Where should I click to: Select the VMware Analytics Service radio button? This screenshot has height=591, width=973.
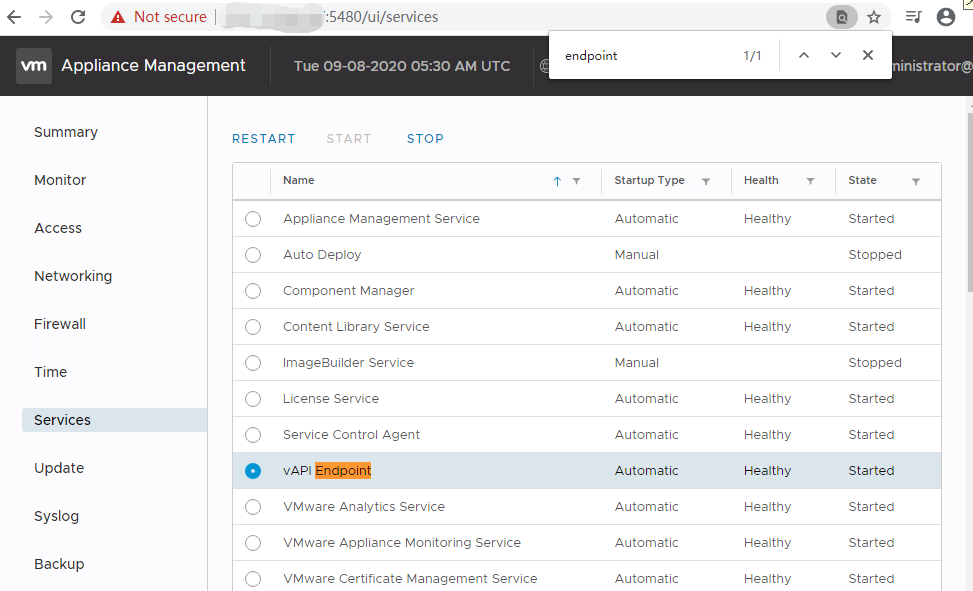click(x=253, y=507)
